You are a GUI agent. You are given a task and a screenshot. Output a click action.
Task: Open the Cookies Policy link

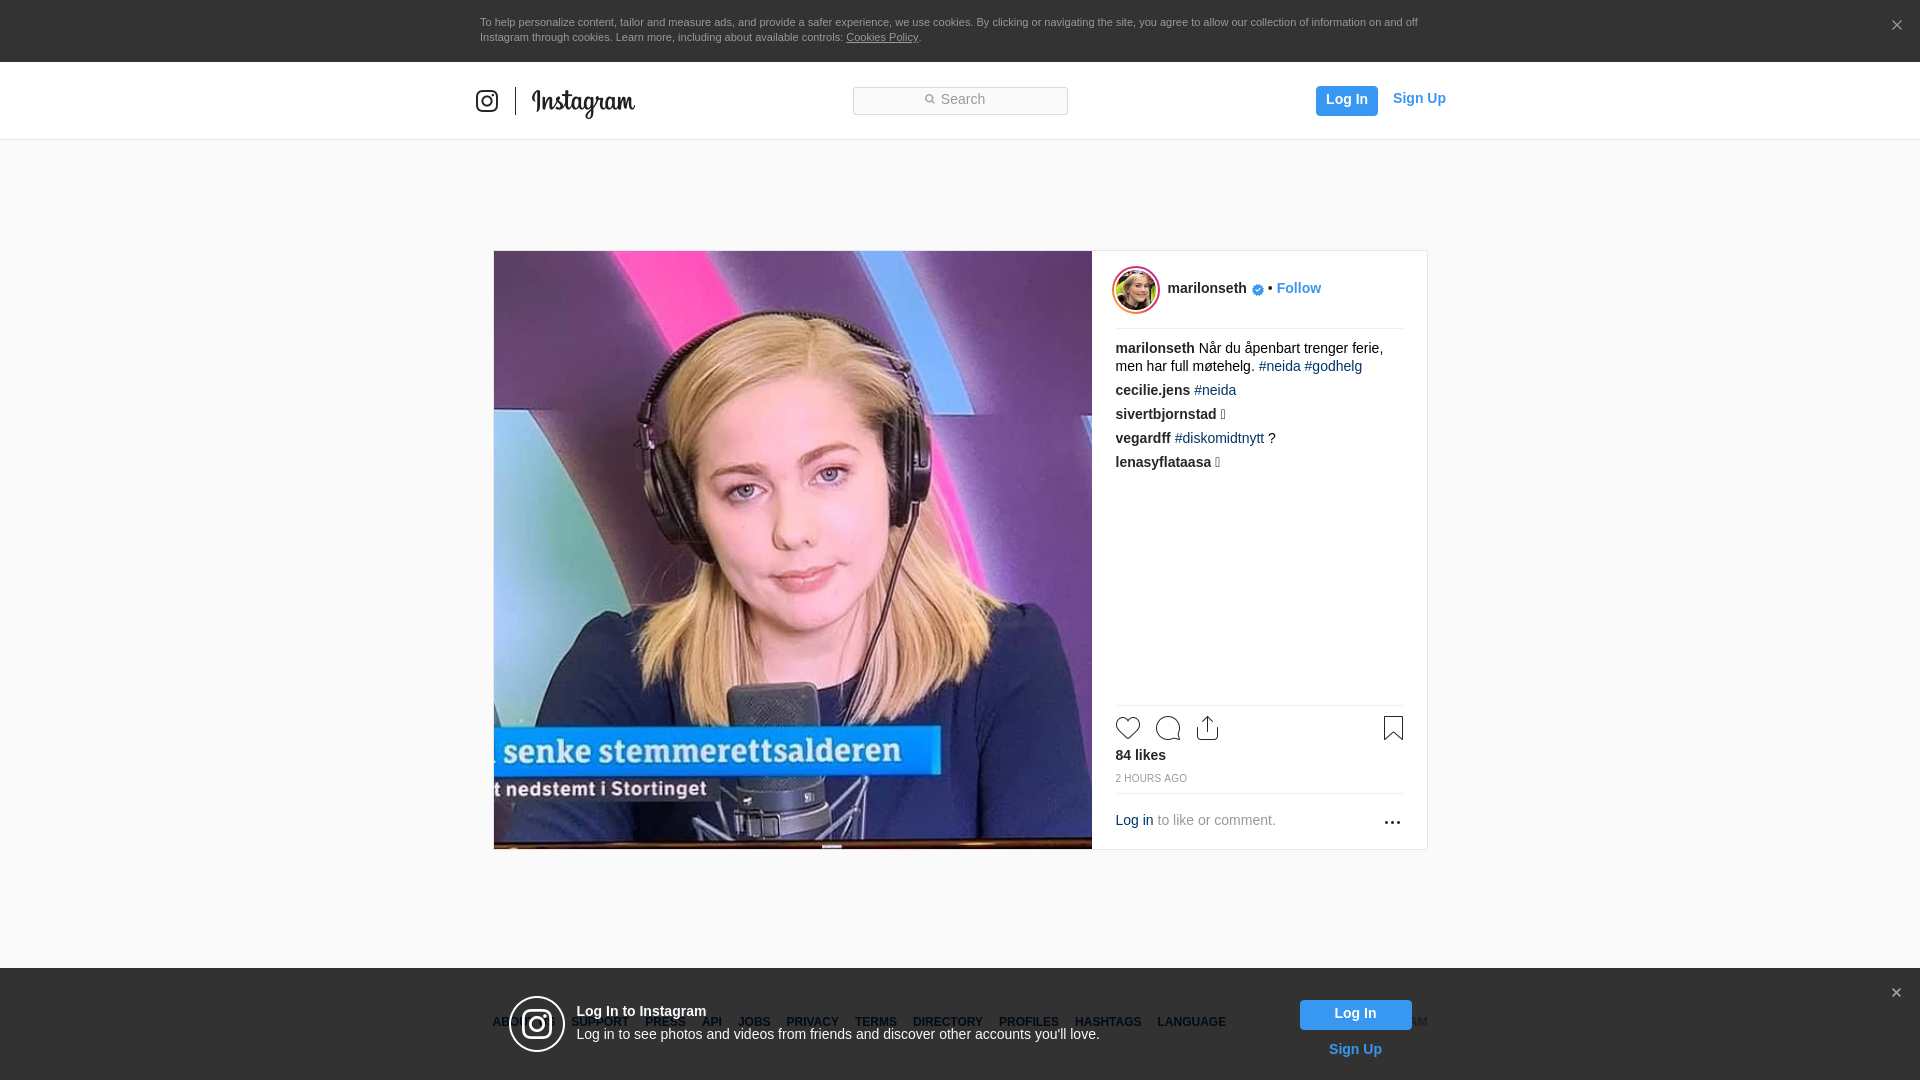882,37
